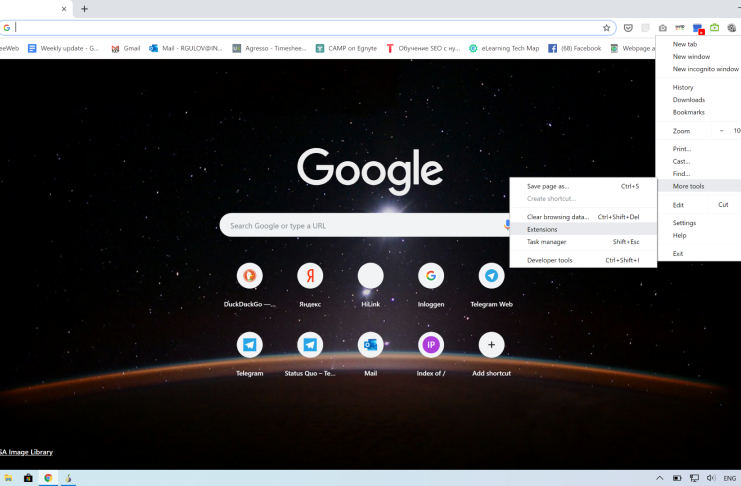Click the Google search box

[364, 226]
